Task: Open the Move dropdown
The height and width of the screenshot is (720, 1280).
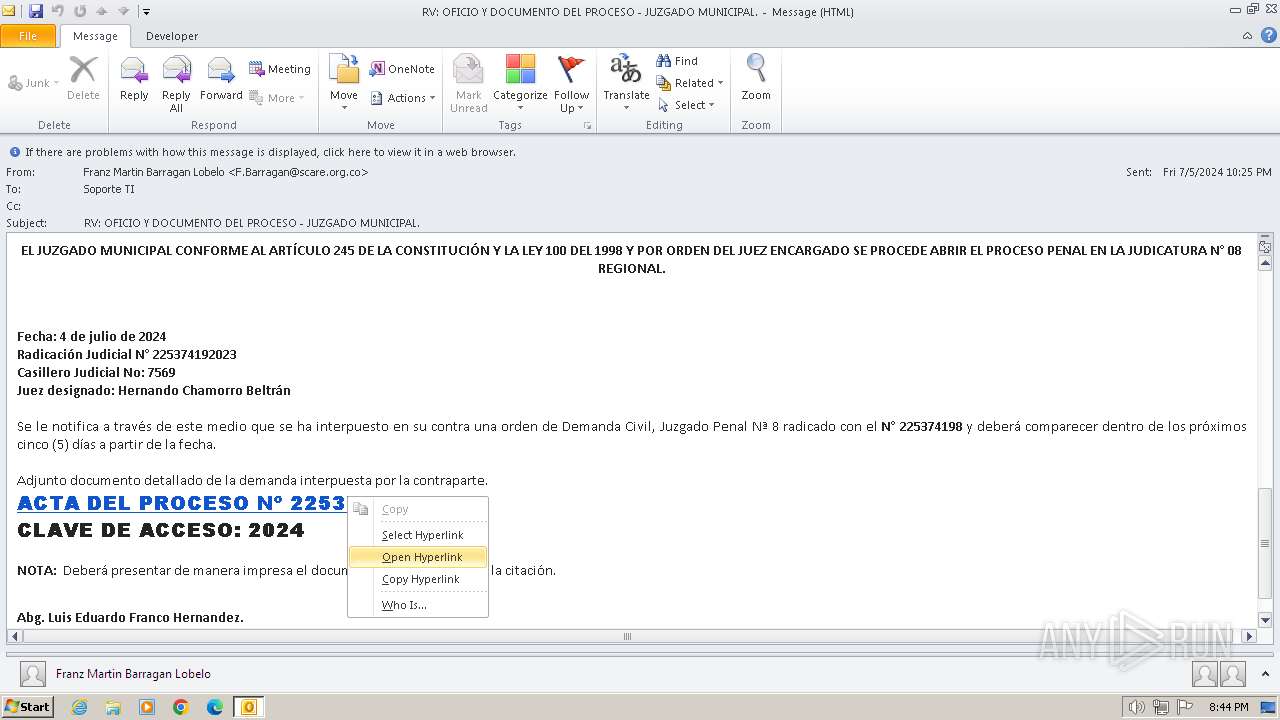Action: [344, 84]
